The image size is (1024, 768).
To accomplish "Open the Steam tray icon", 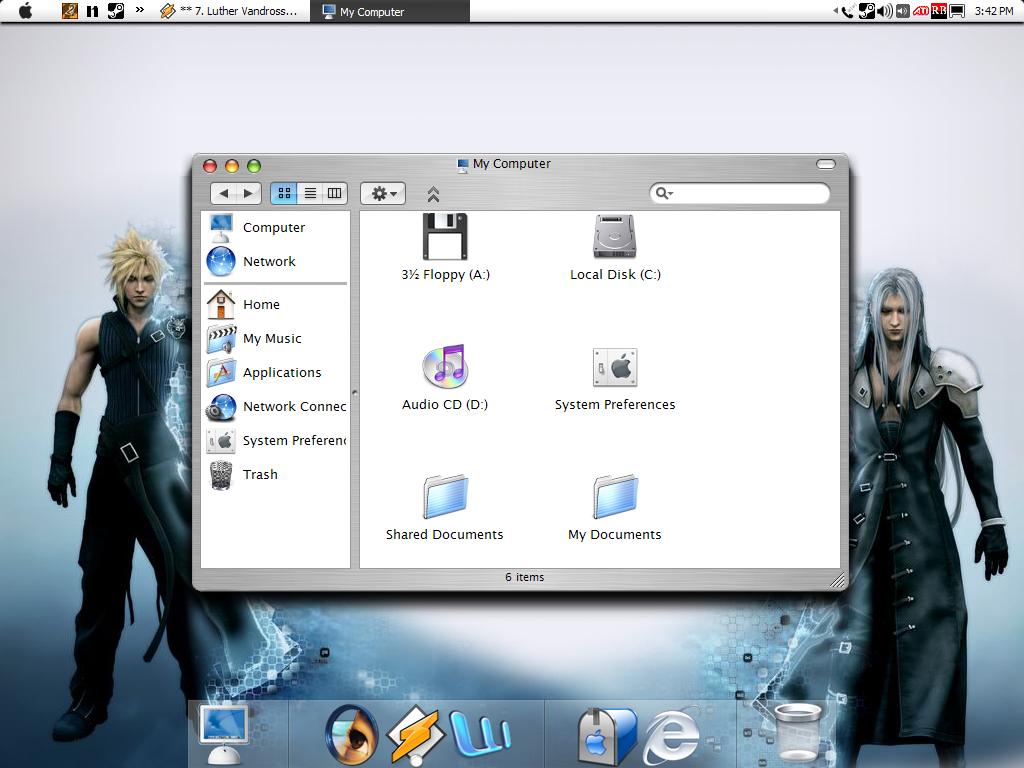I will tap(866, 11).
